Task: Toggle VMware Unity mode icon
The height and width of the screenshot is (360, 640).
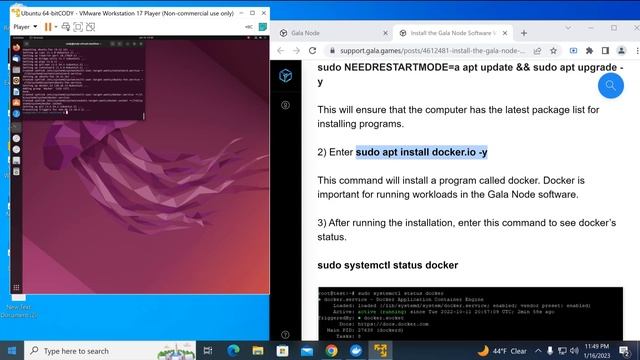Action: (91, 27)
